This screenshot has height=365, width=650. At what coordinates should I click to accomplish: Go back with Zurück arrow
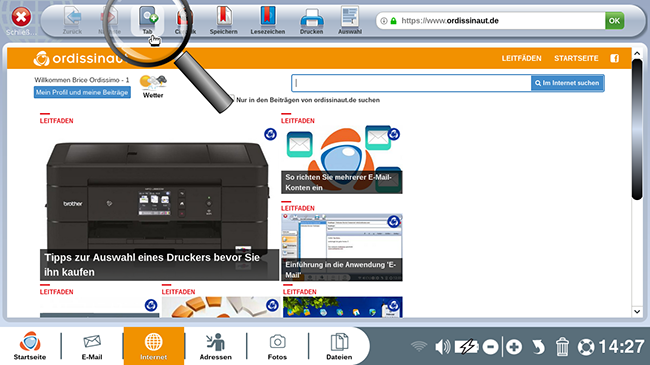(x=72, y=20)
